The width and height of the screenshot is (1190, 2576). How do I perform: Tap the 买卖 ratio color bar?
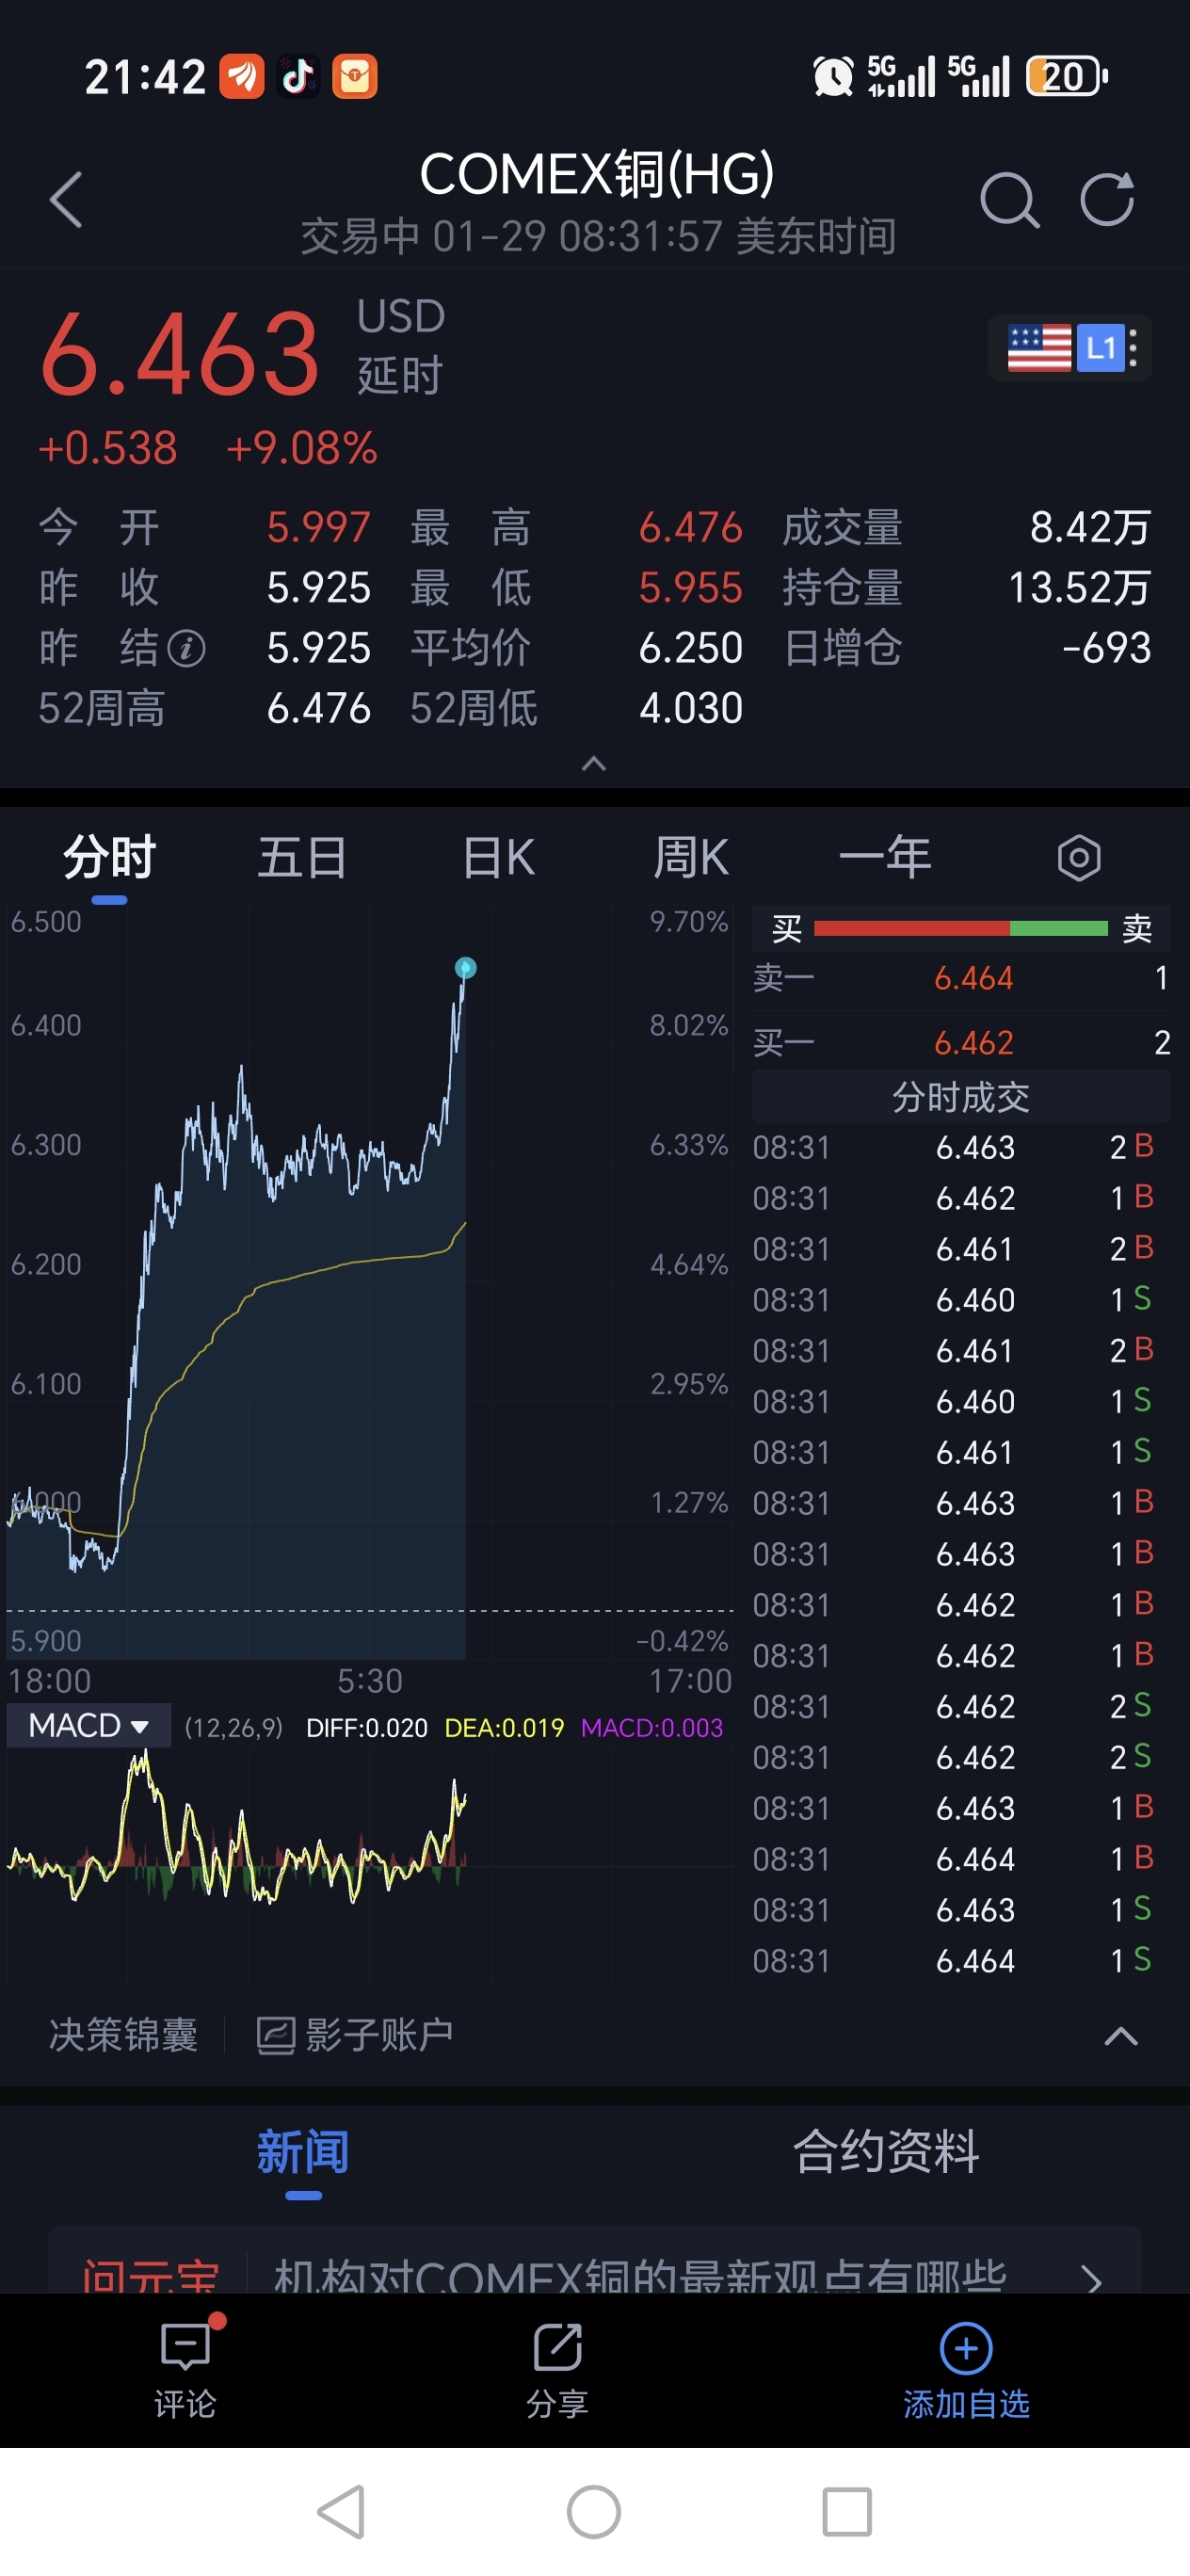click(x=961, y=929)
